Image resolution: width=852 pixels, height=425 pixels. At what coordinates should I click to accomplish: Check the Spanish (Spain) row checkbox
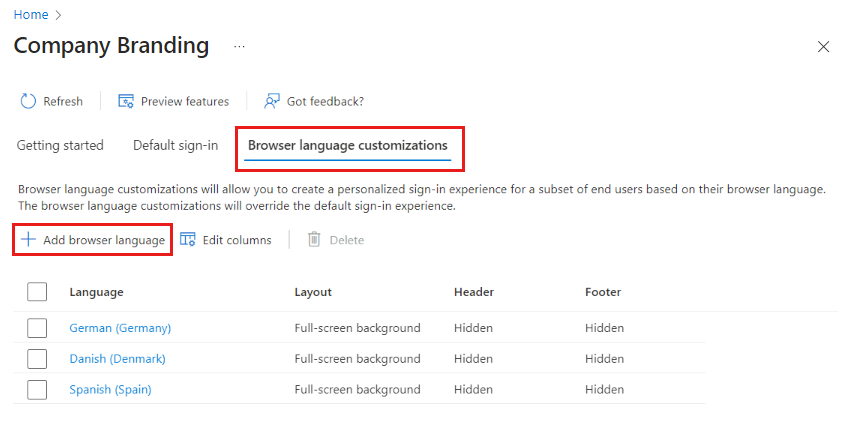point(37,390)
